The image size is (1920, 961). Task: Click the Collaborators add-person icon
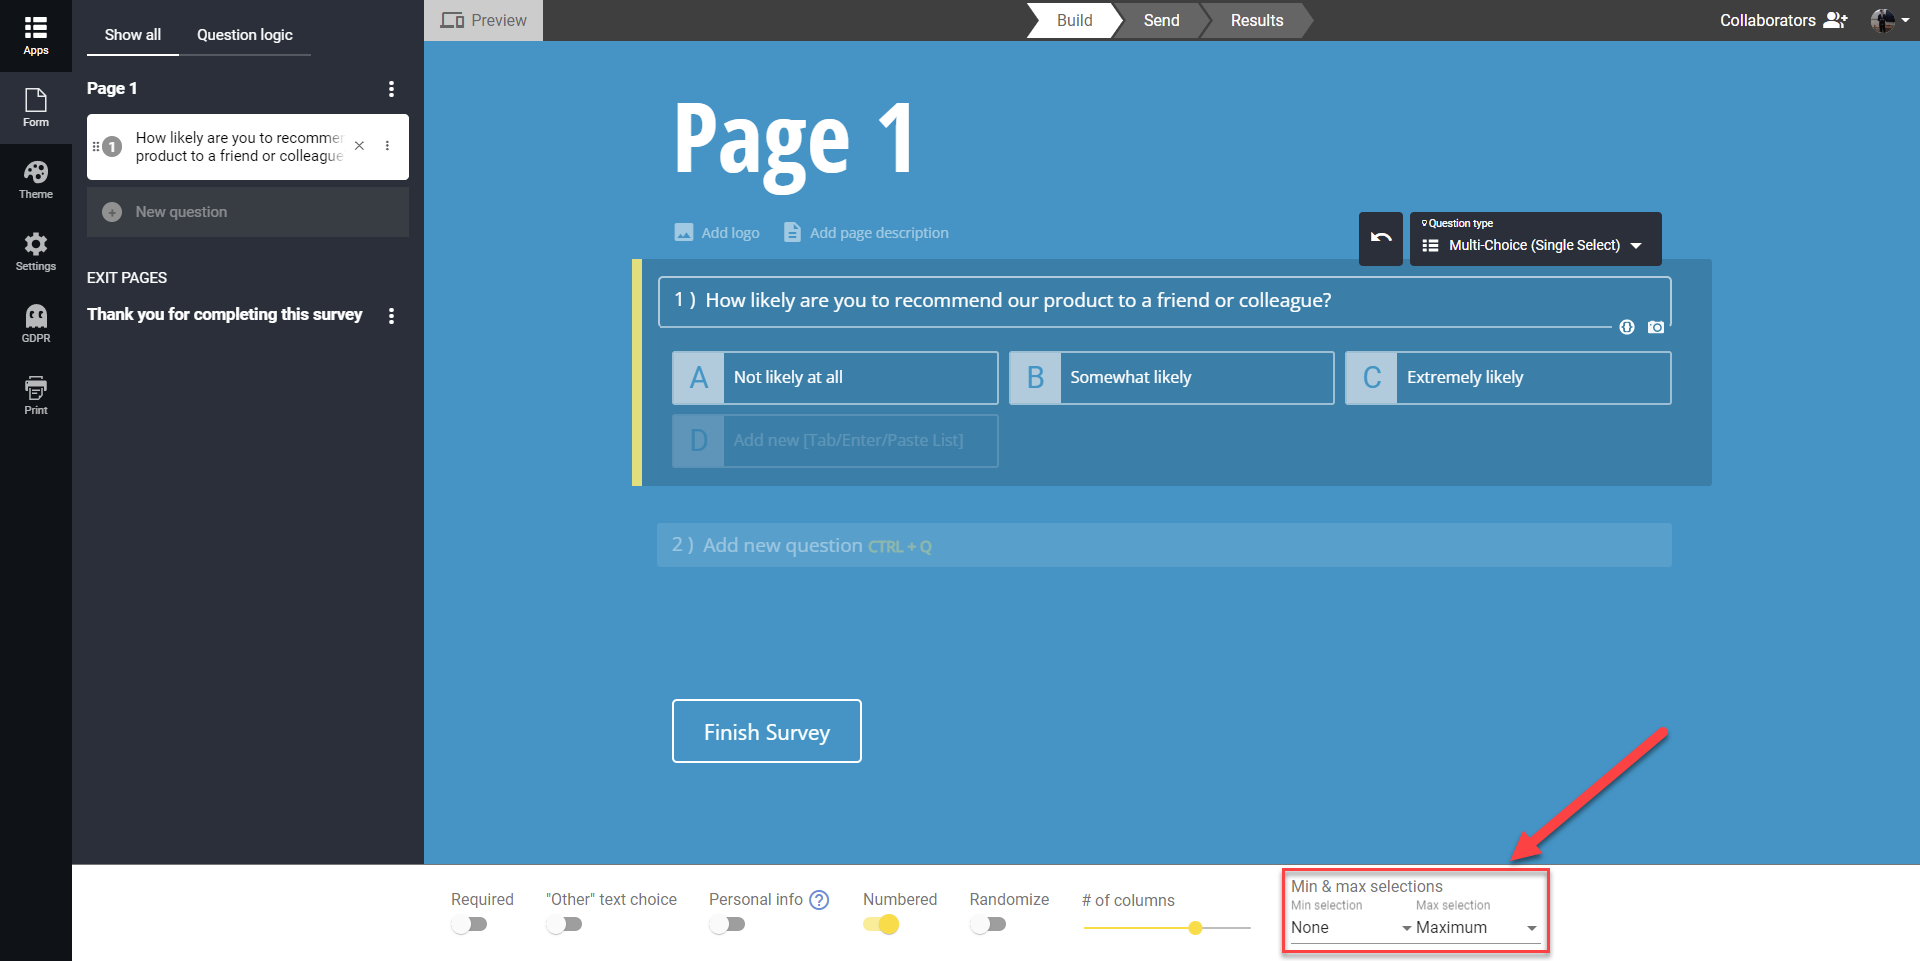pyautogui.click(x=1835, y=20)
